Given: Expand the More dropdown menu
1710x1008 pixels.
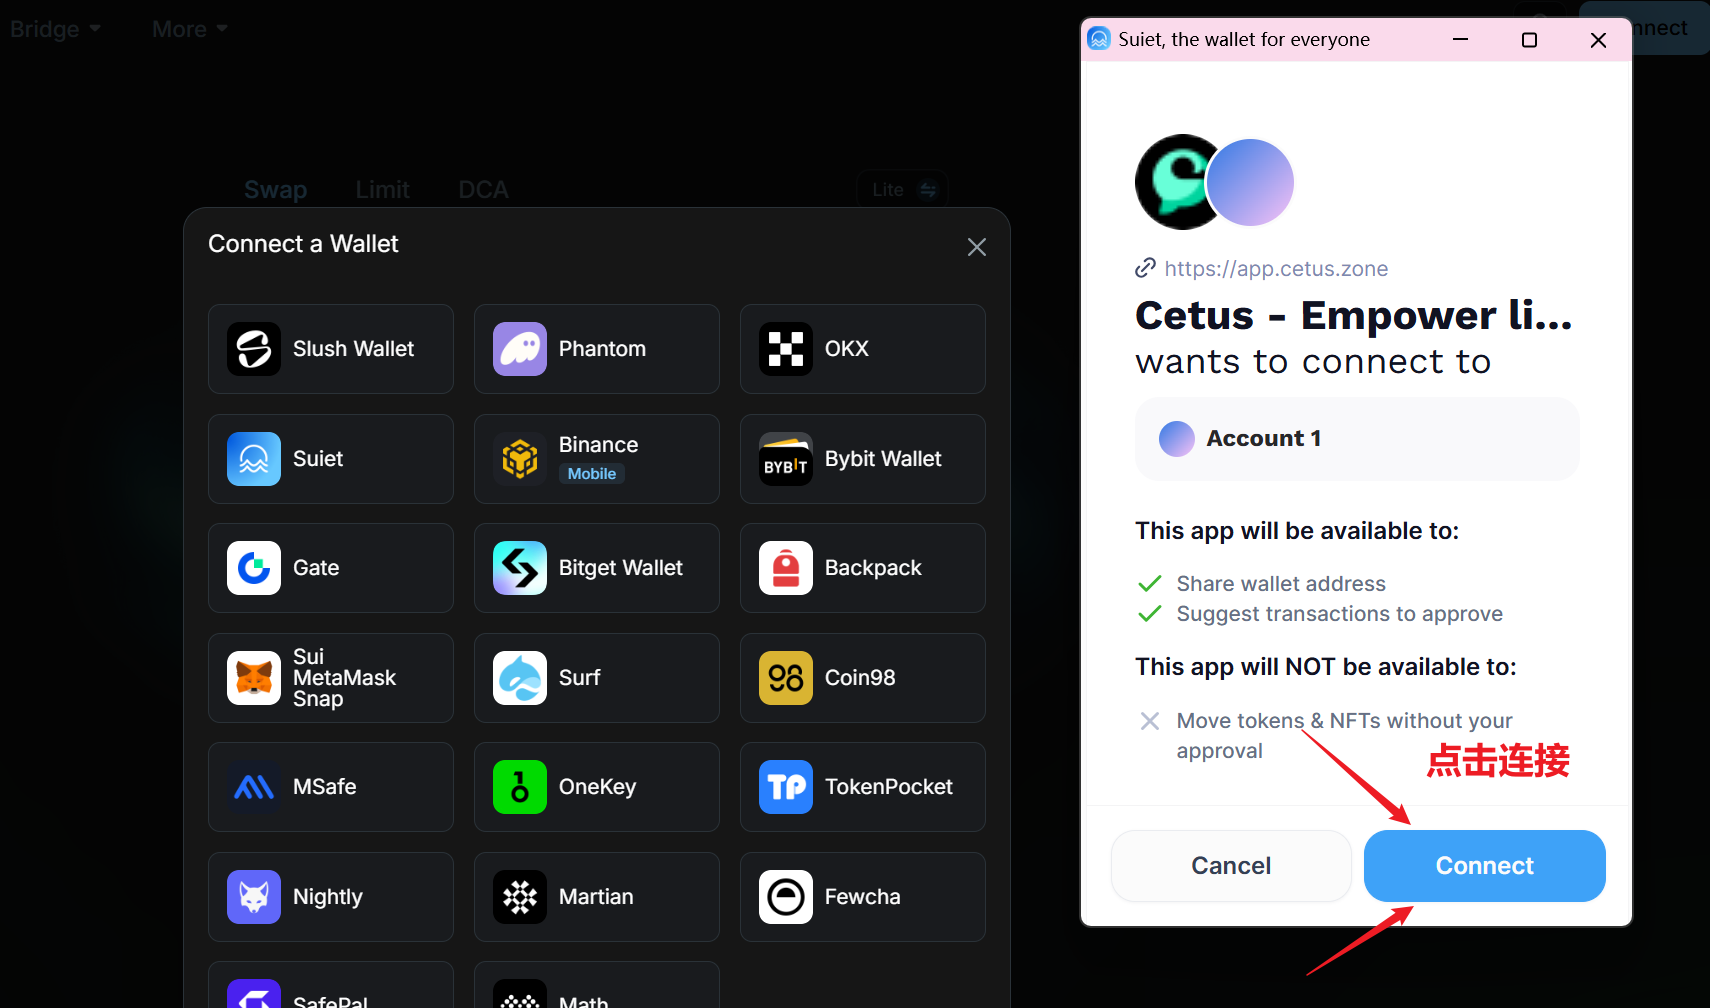Looking at the screenshot, I should click(189, 29).
